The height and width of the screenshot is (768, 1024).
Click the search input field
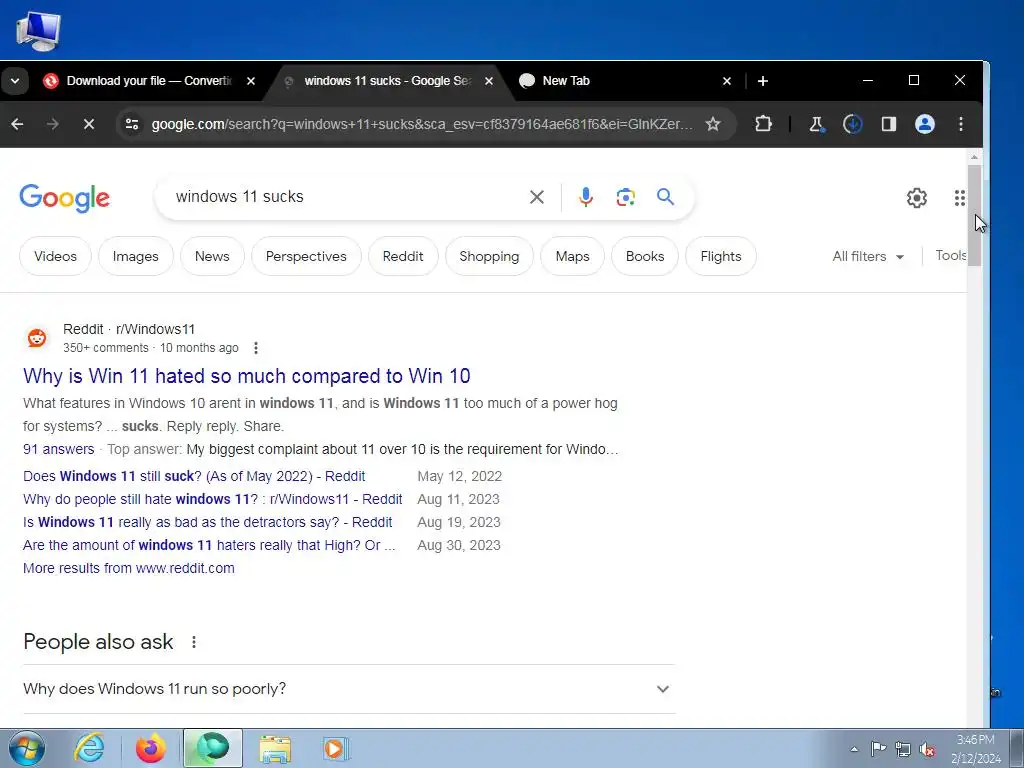coord(346,197)
